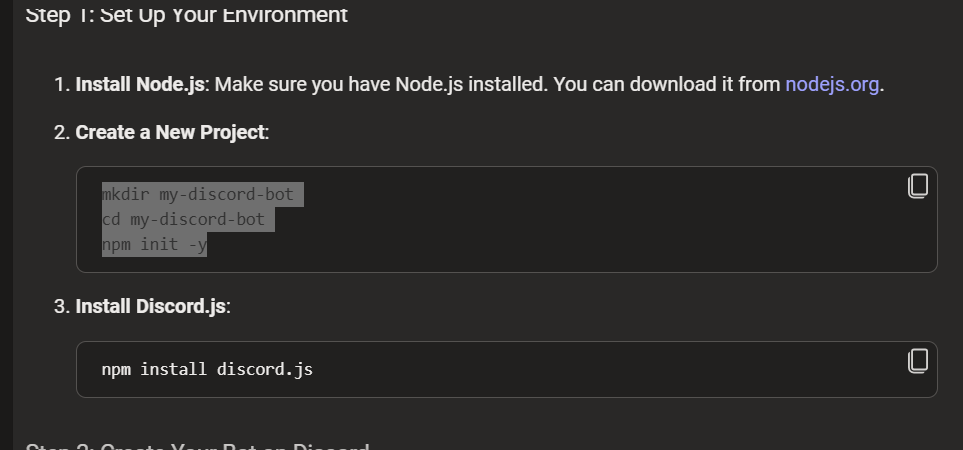Image resolution: width=963 pixels, height=450 pixels.
Task: Click the 'mkdir my-discord-bot' code line
Action: pyautogui.click(x=198, y=194)
